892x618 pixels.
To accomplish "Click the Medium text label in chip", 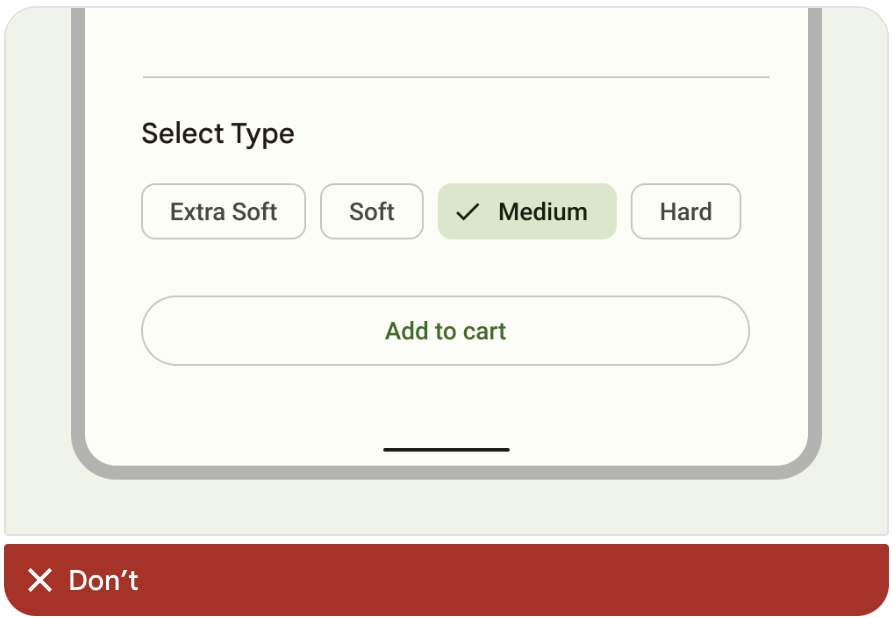I will (x=543, y=212).
